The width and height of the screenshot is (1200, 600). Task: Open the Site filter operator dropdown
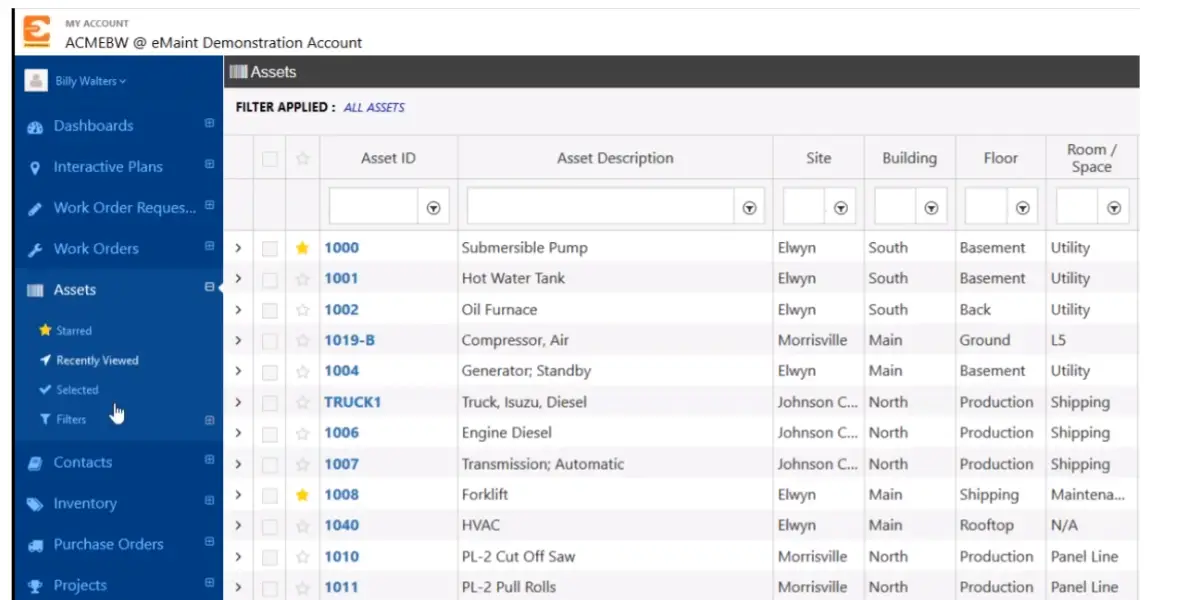[841, 208]
